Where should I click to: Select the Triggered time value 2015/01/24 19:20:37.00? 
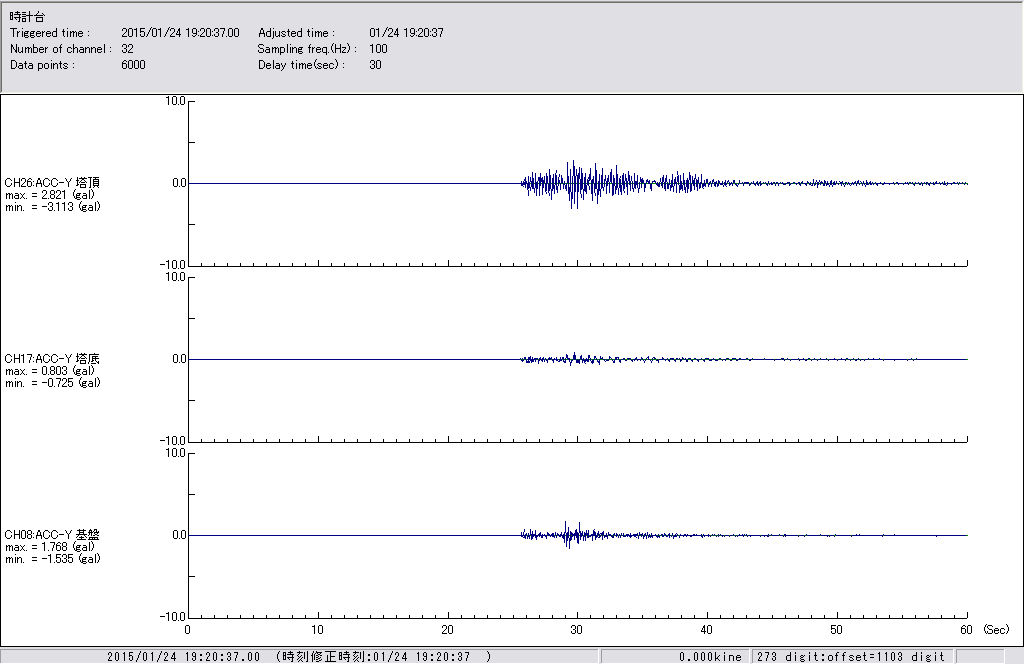click(187, 33)
